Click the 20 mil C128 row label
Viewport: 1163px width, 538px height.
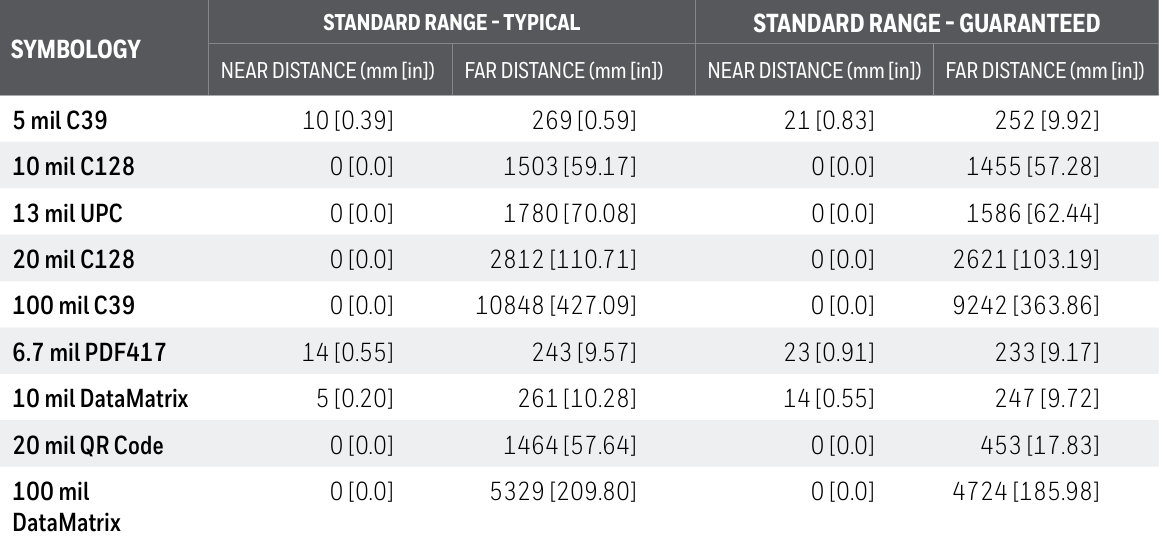73,260
